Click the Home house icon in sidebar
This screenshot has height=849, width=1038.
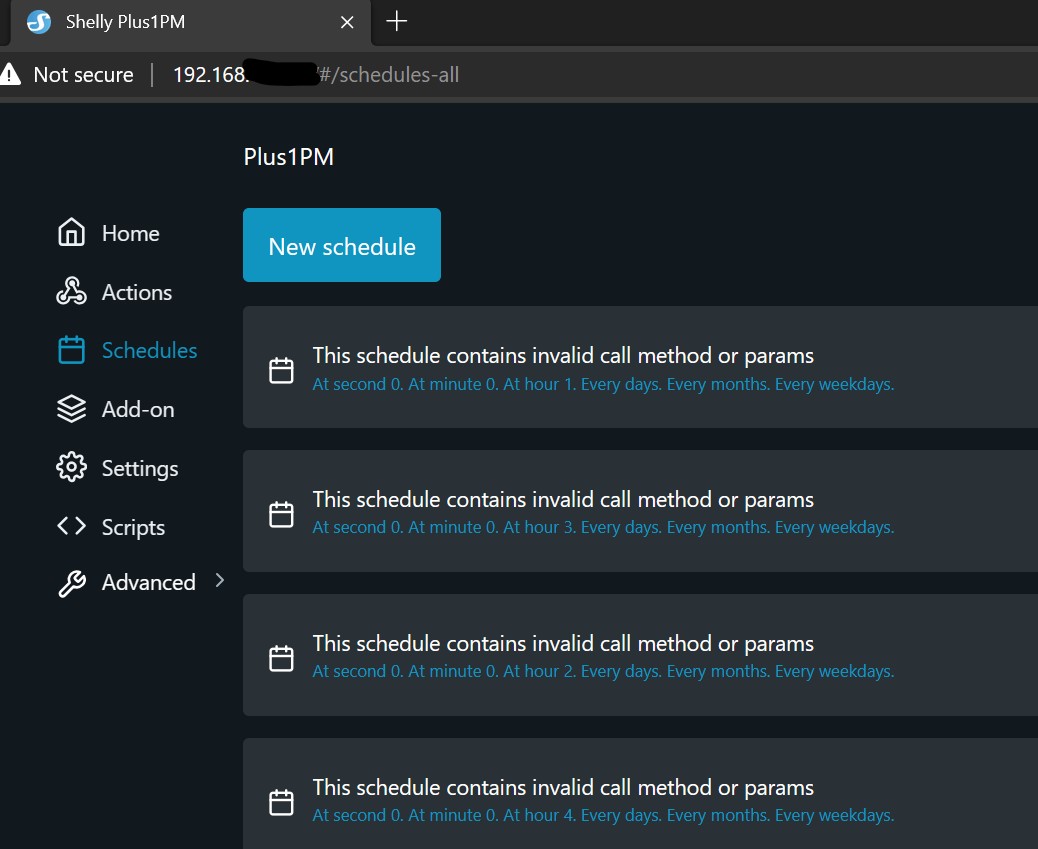tap(71, 232)
